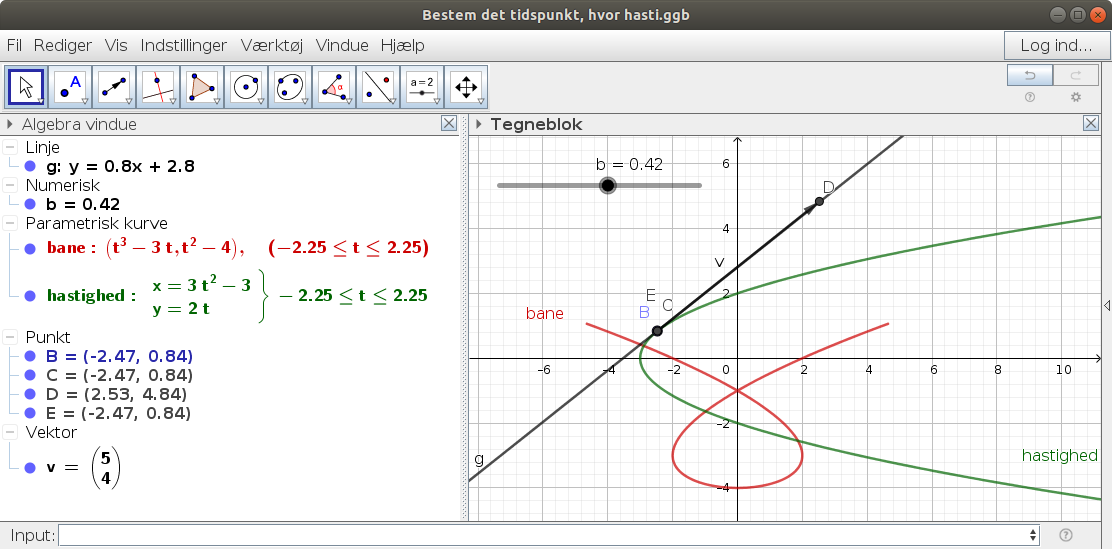Open Point tool submenu arrow

point(85,101)
